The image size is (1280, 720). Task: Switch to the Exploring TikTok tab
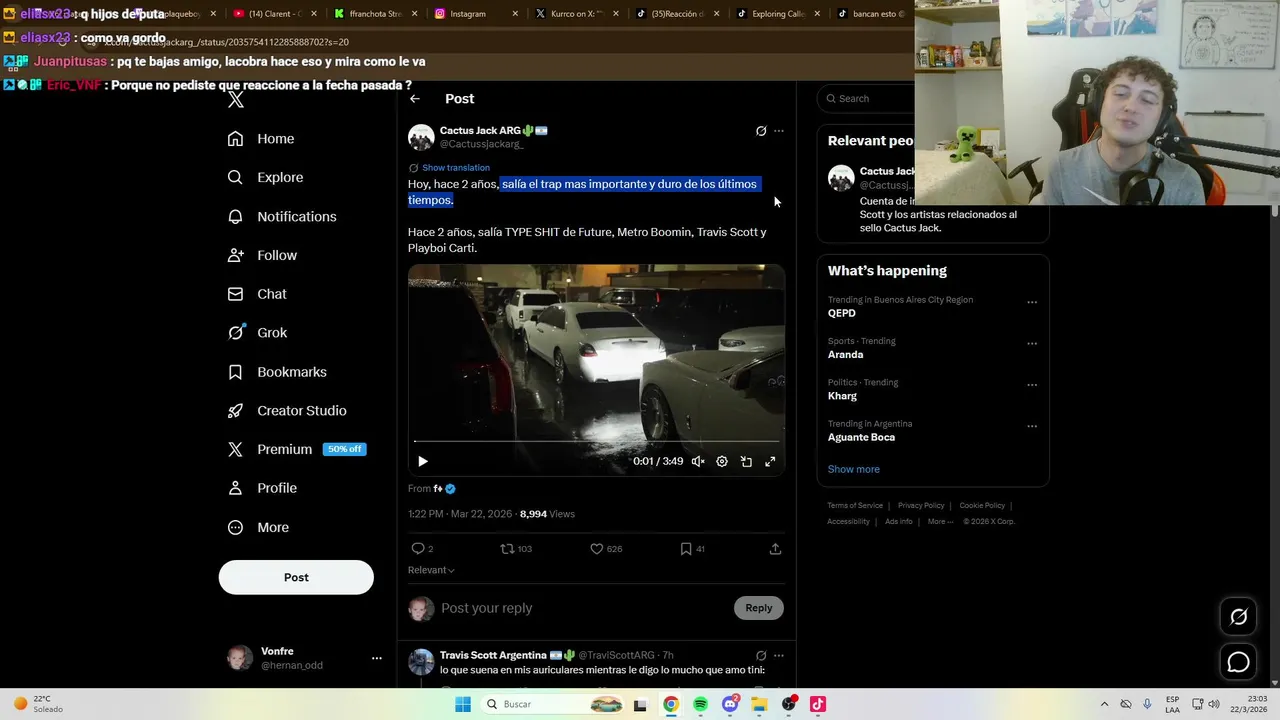pos(777,14)
